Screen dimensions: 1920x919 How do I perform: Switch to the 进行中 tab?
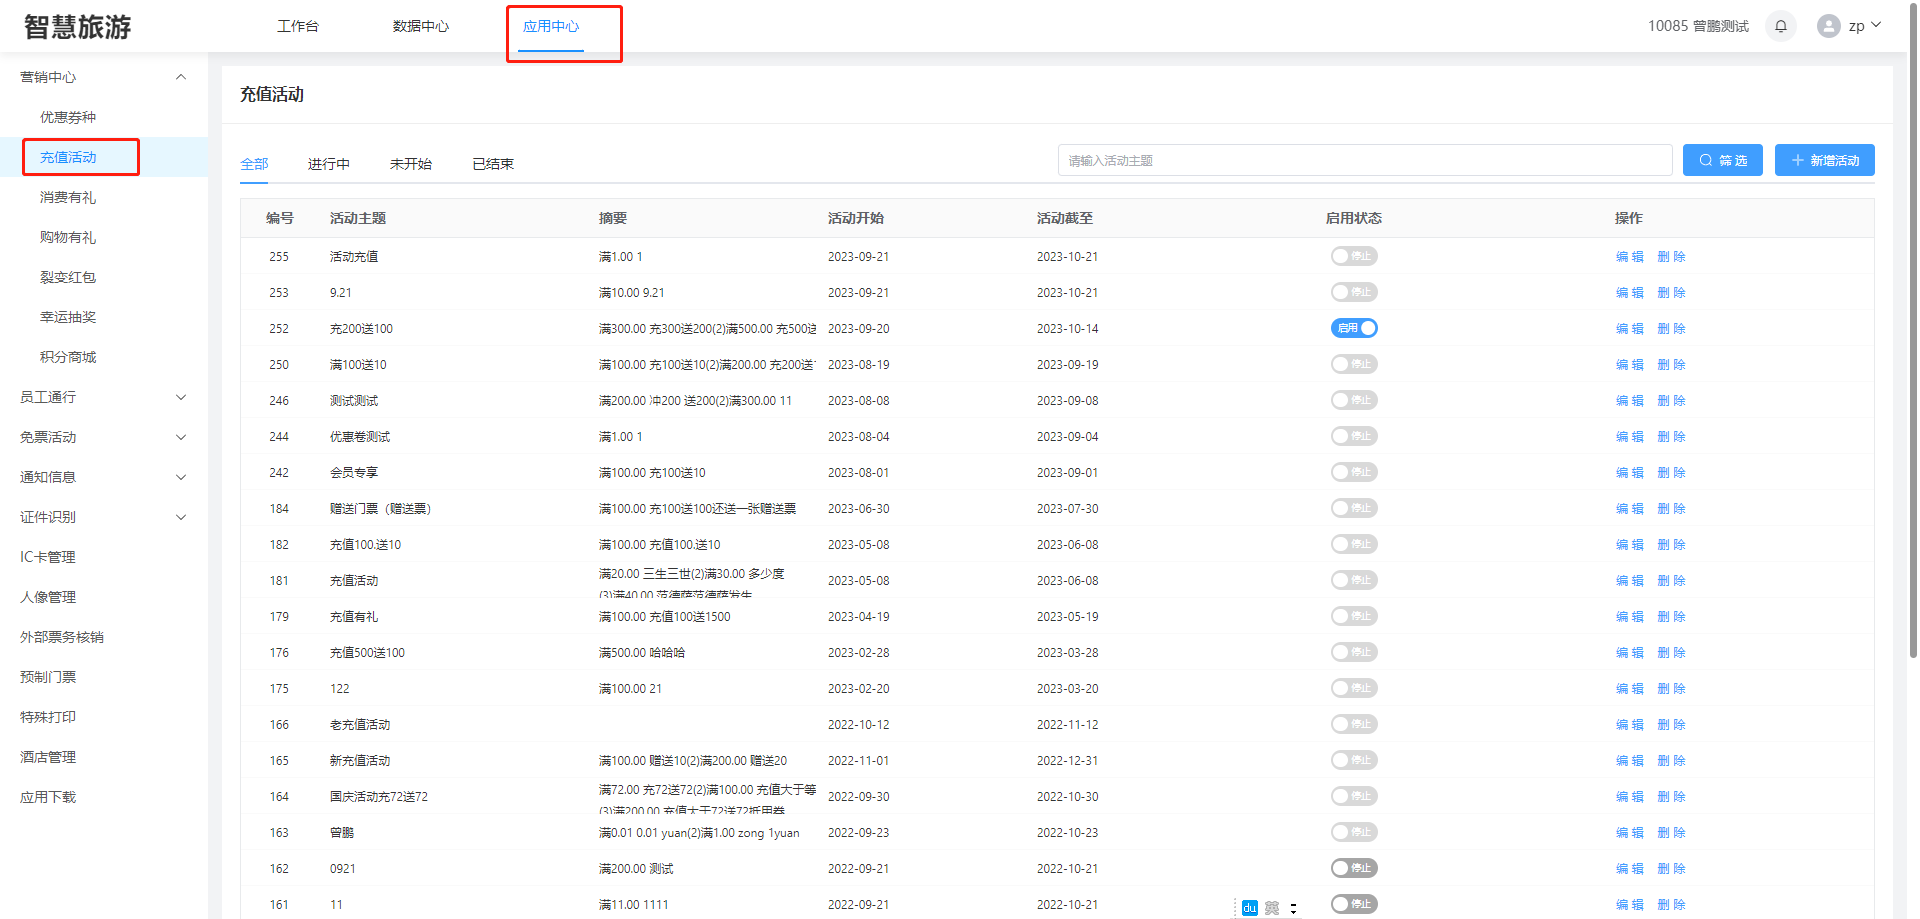click(328, 164)
